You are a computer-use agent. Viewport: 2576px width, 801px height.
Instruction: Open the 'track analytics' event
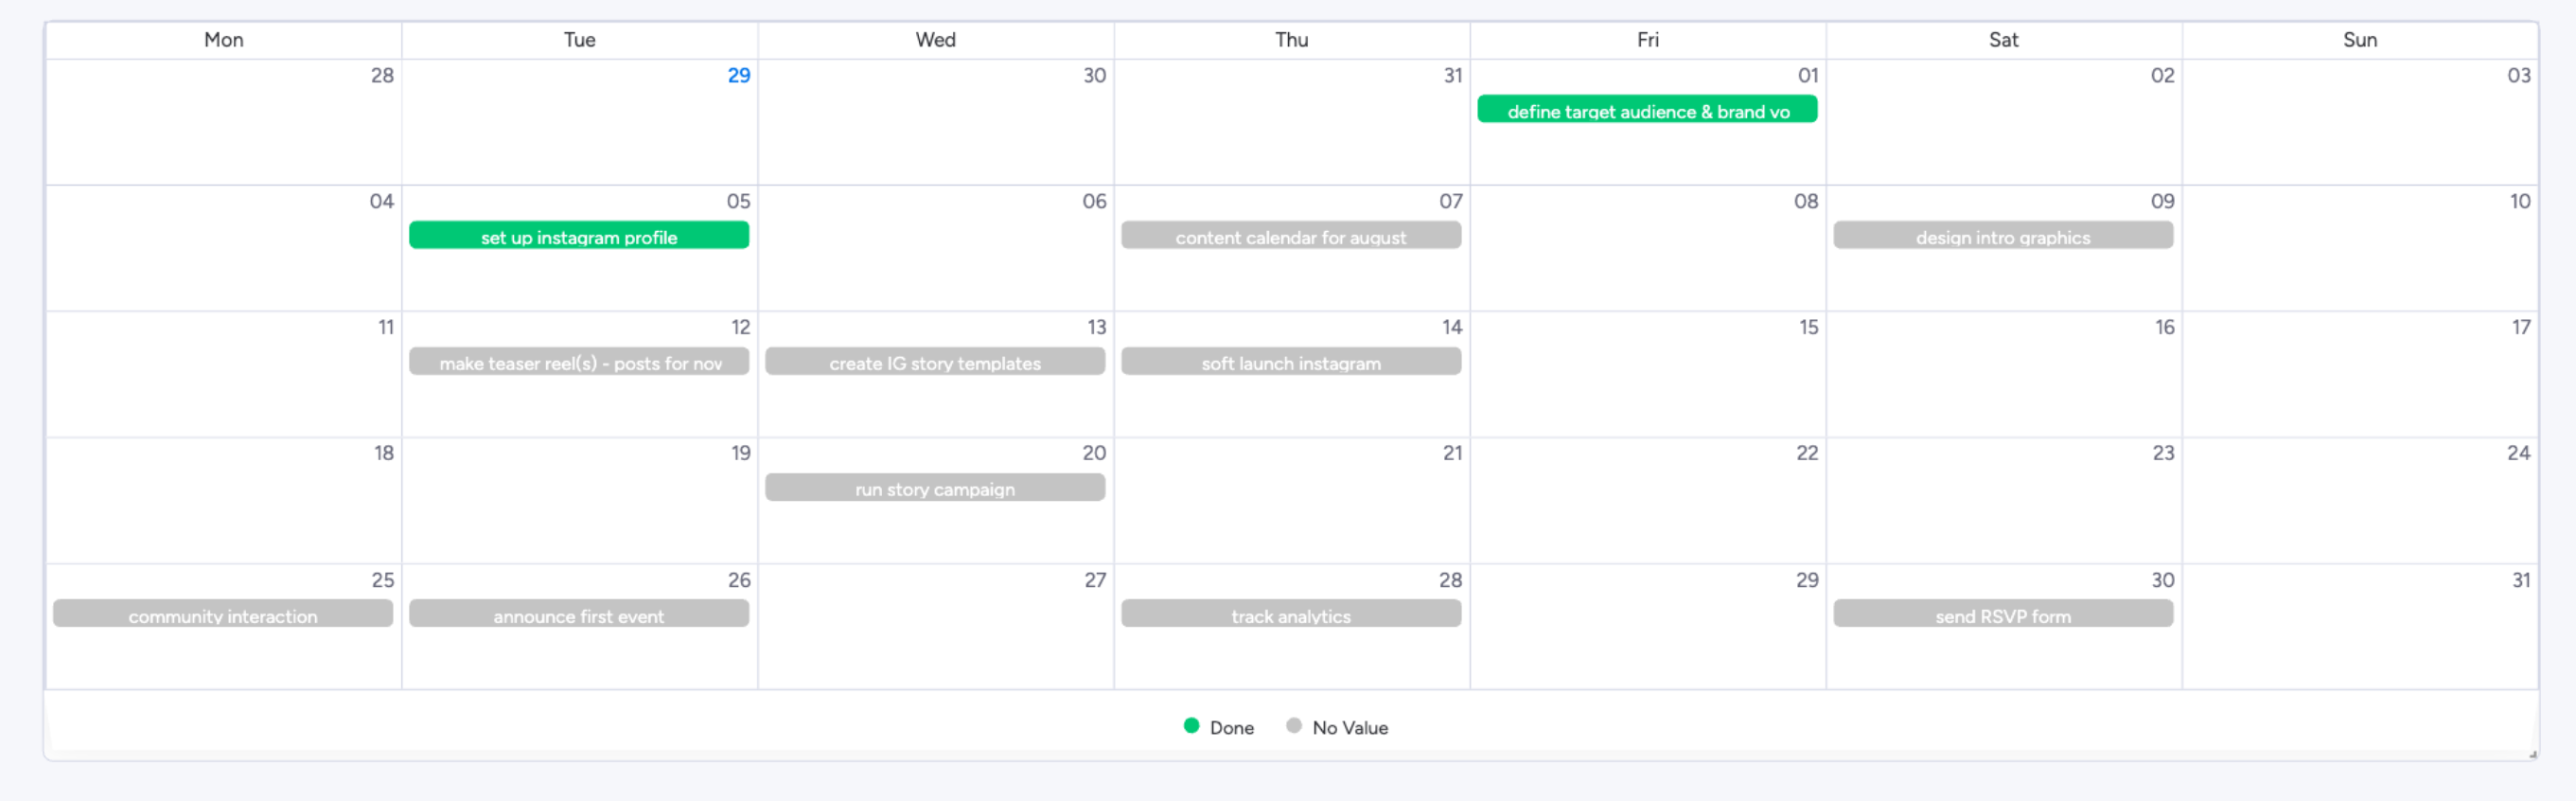pos(1290,615)
